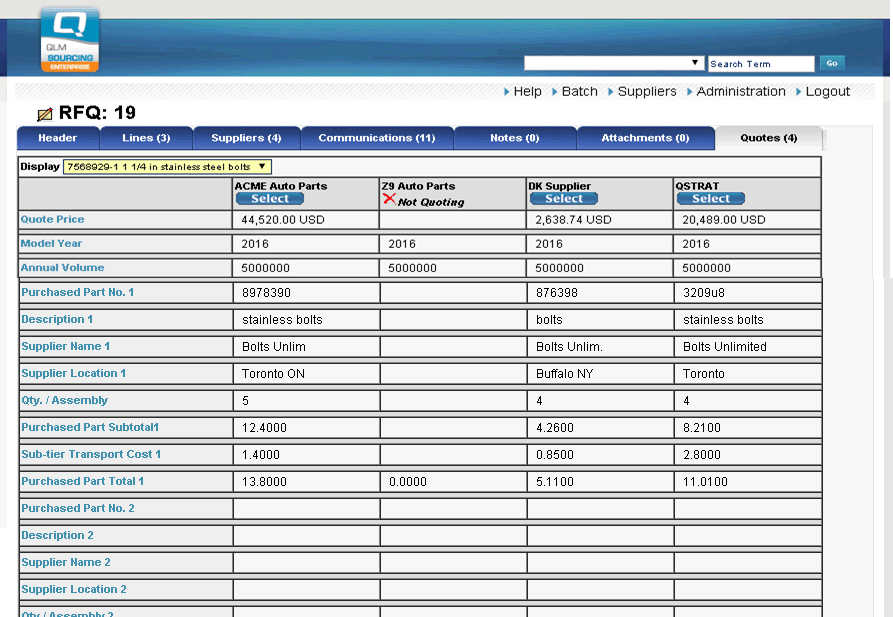Click the 0.0000 Z9 part total
893x617 pixels.
point(408,482)
